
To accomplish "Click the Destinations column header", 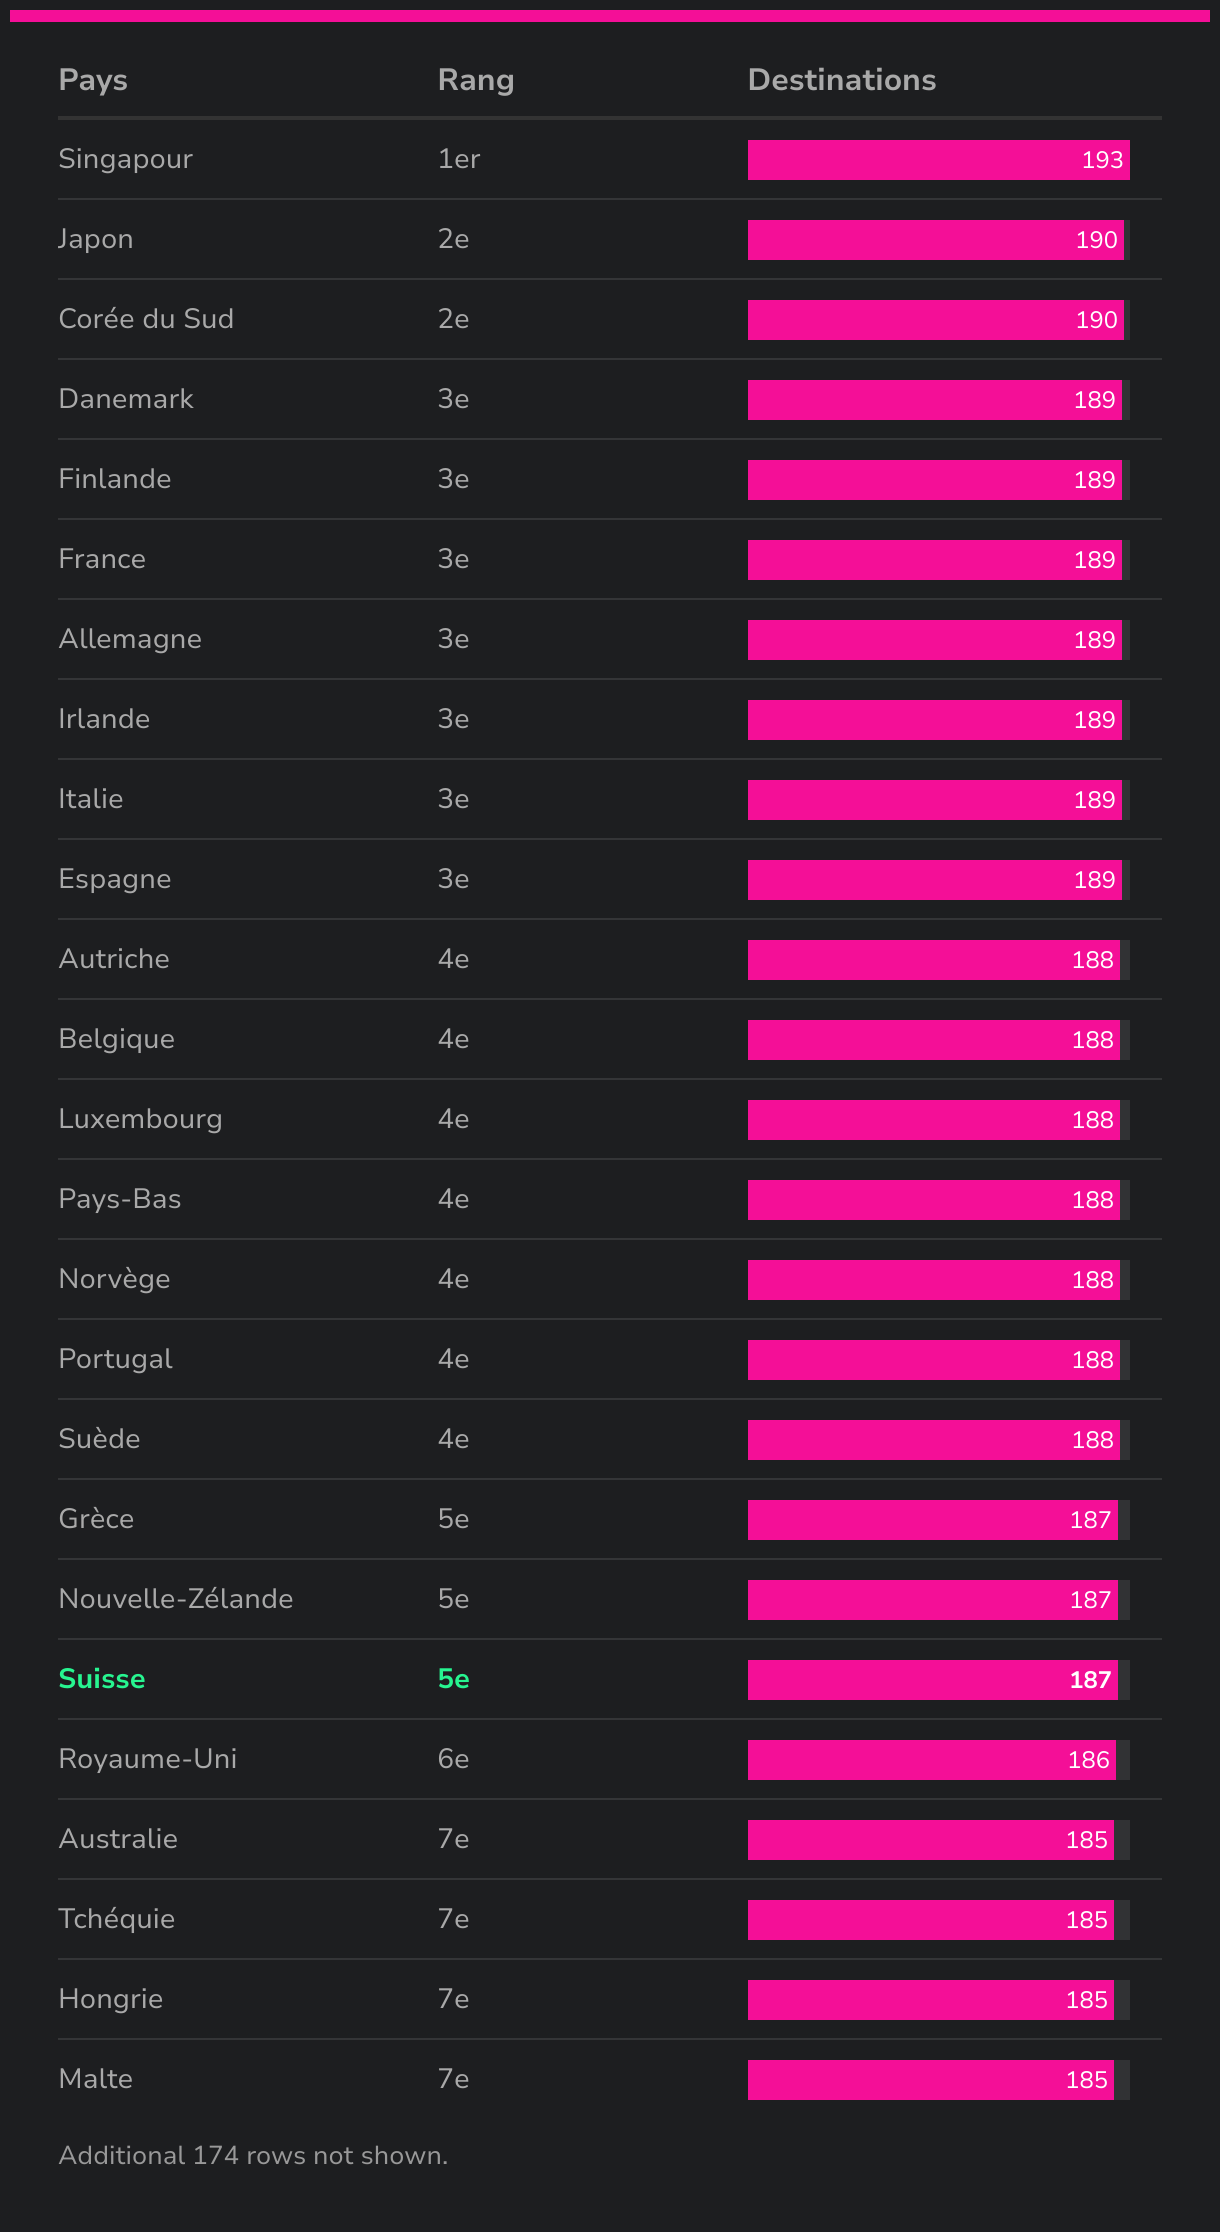I will [x=841, y=80].
